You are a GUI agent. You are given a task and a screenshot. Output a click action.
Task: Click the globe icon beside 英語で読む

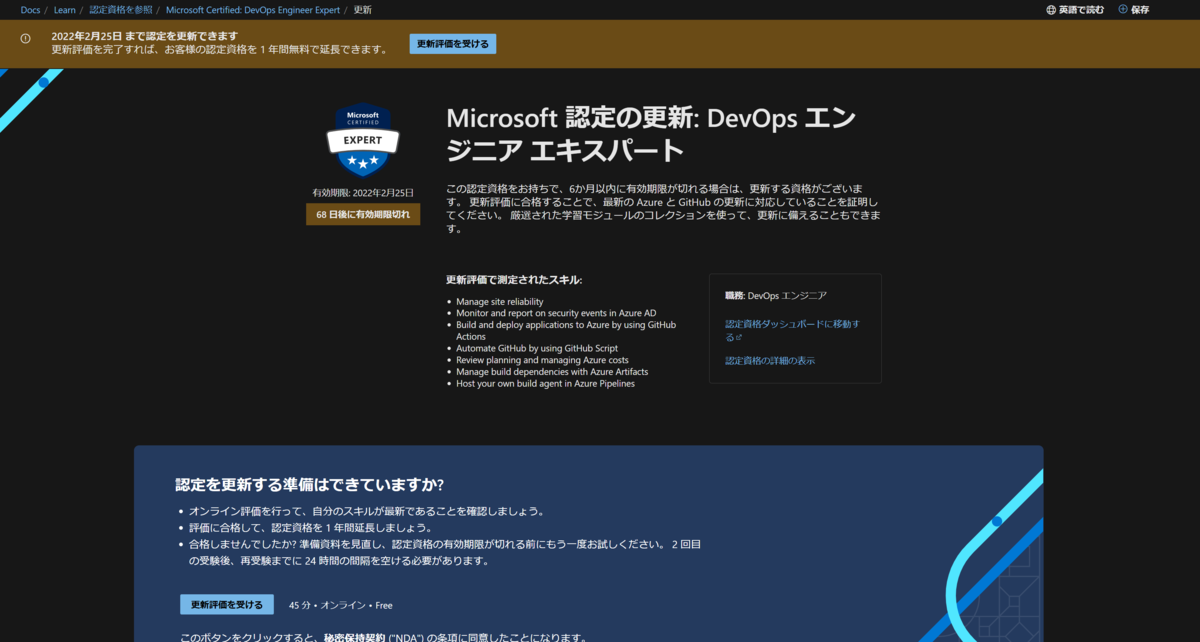coord(1051,10)
